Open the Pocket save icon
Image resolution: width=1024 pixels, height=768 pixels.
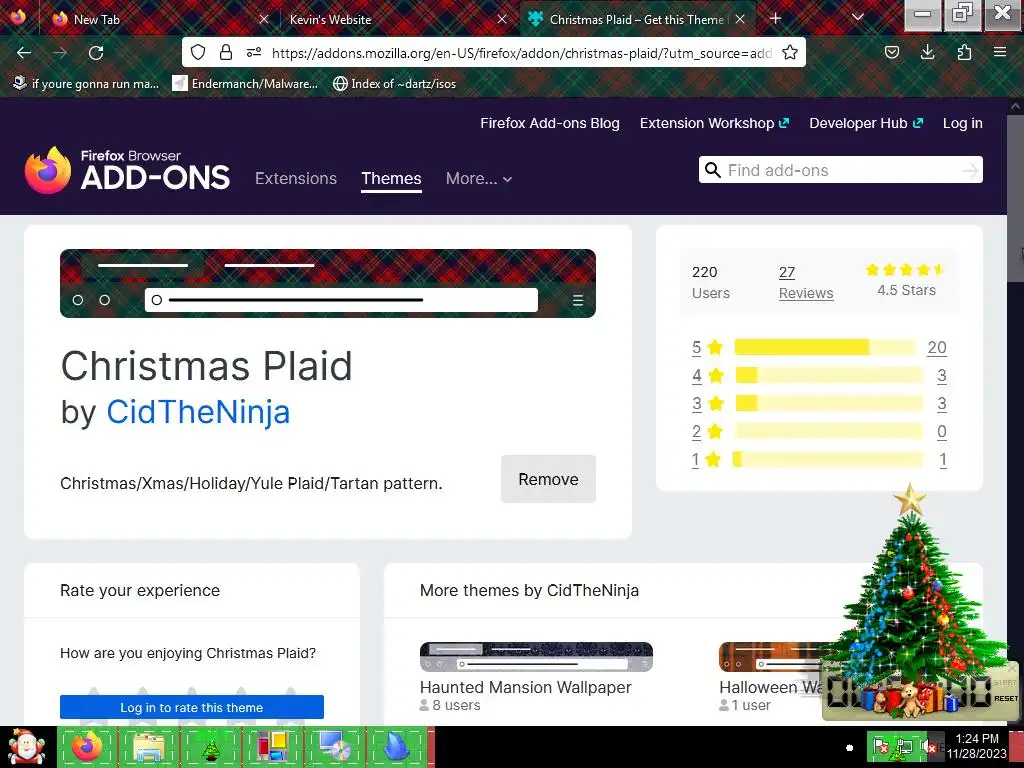click(892, 52)
